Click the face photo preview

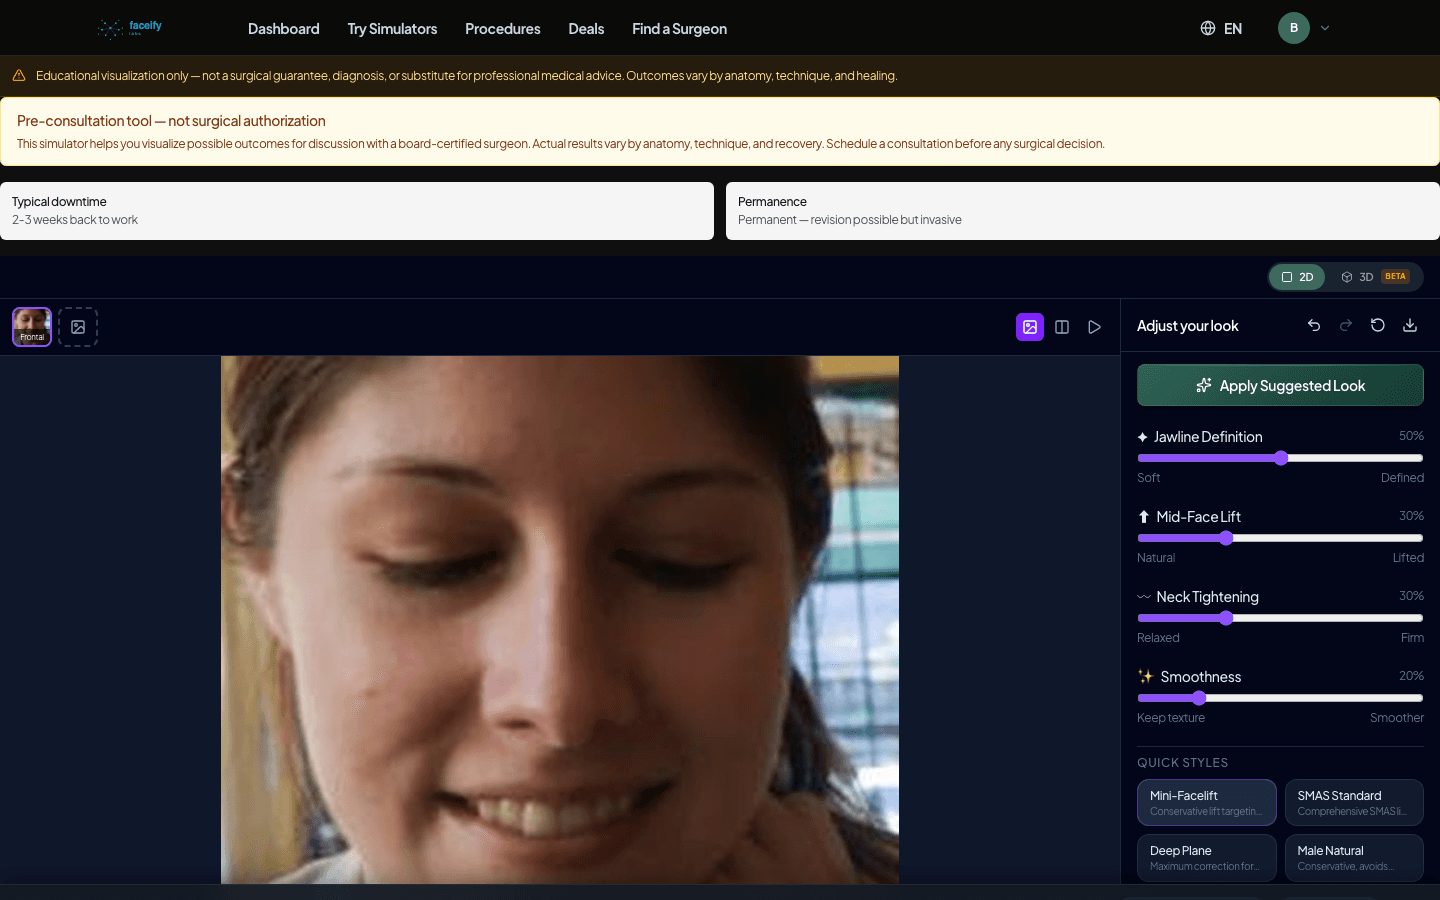pyautogui.click(x=560, y=620)
